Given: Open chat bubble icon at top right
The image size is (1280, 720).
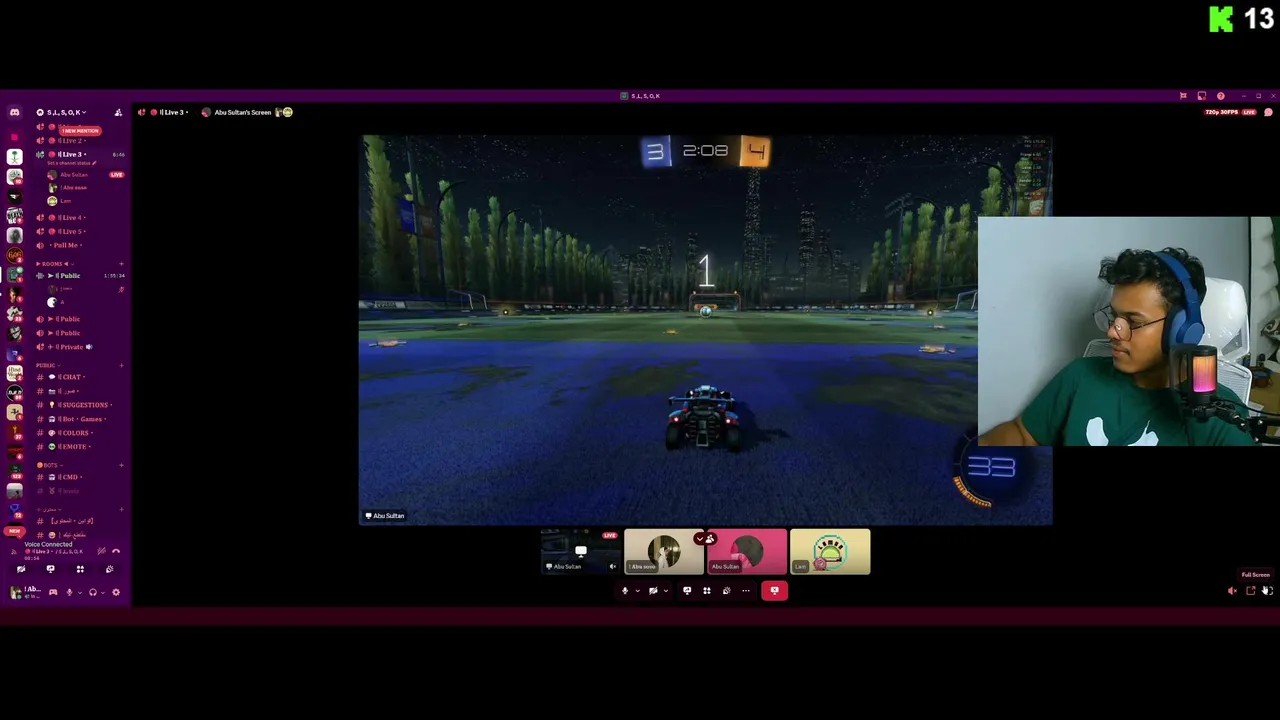Looking at the screenshot, I should pos(1268,112).
